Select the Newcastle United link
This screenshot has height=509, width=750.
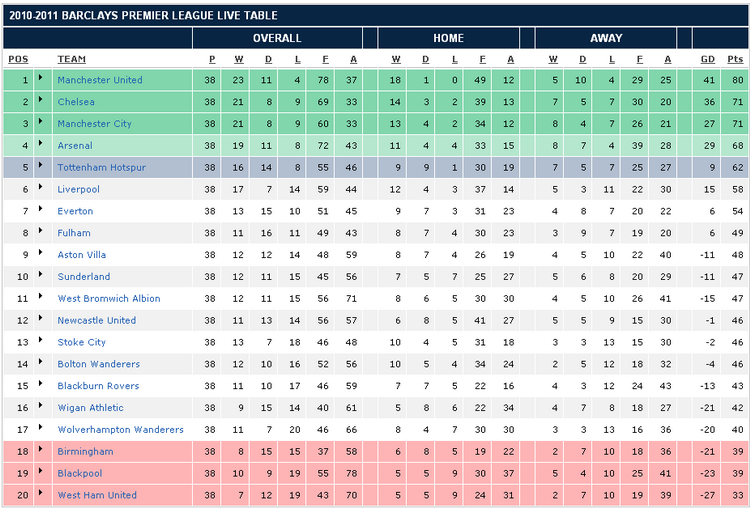point(96,320)
